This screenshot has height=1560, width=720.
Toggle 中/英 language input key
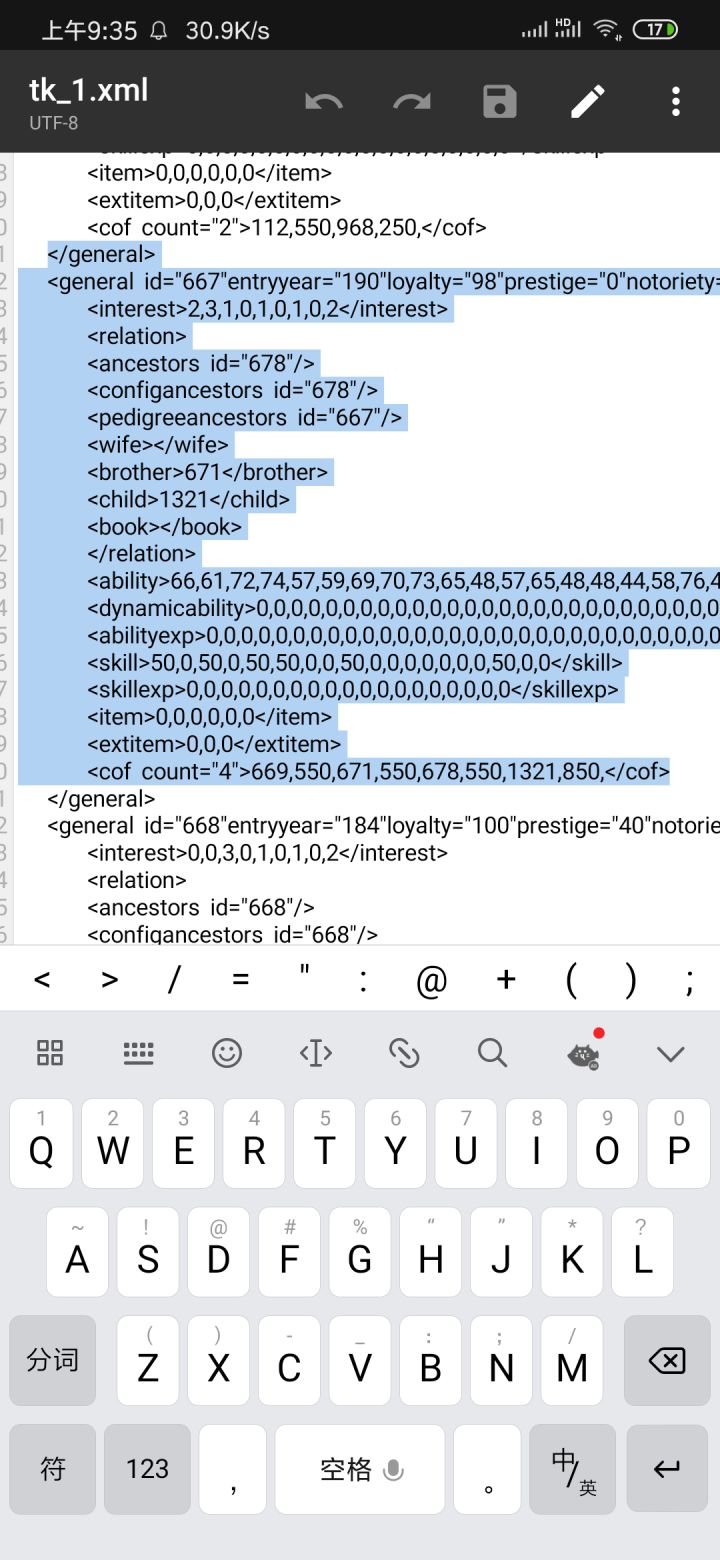[572, 1469]
